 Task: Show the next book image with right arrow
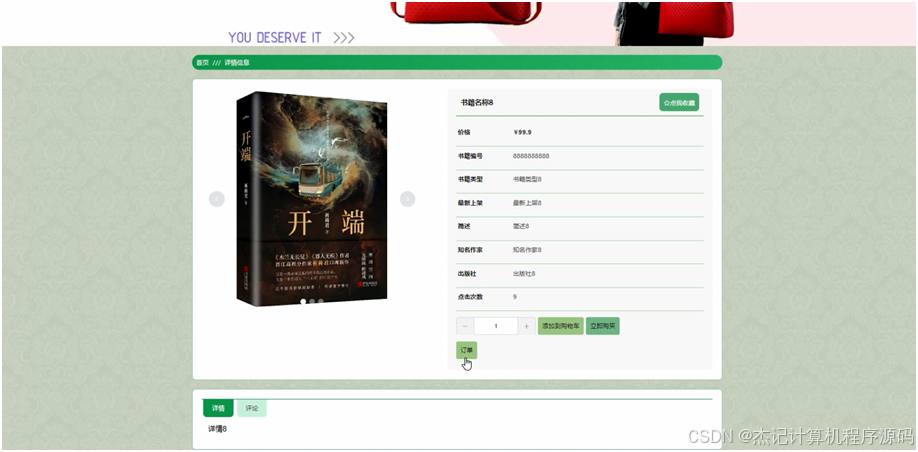tap(407, 199)
